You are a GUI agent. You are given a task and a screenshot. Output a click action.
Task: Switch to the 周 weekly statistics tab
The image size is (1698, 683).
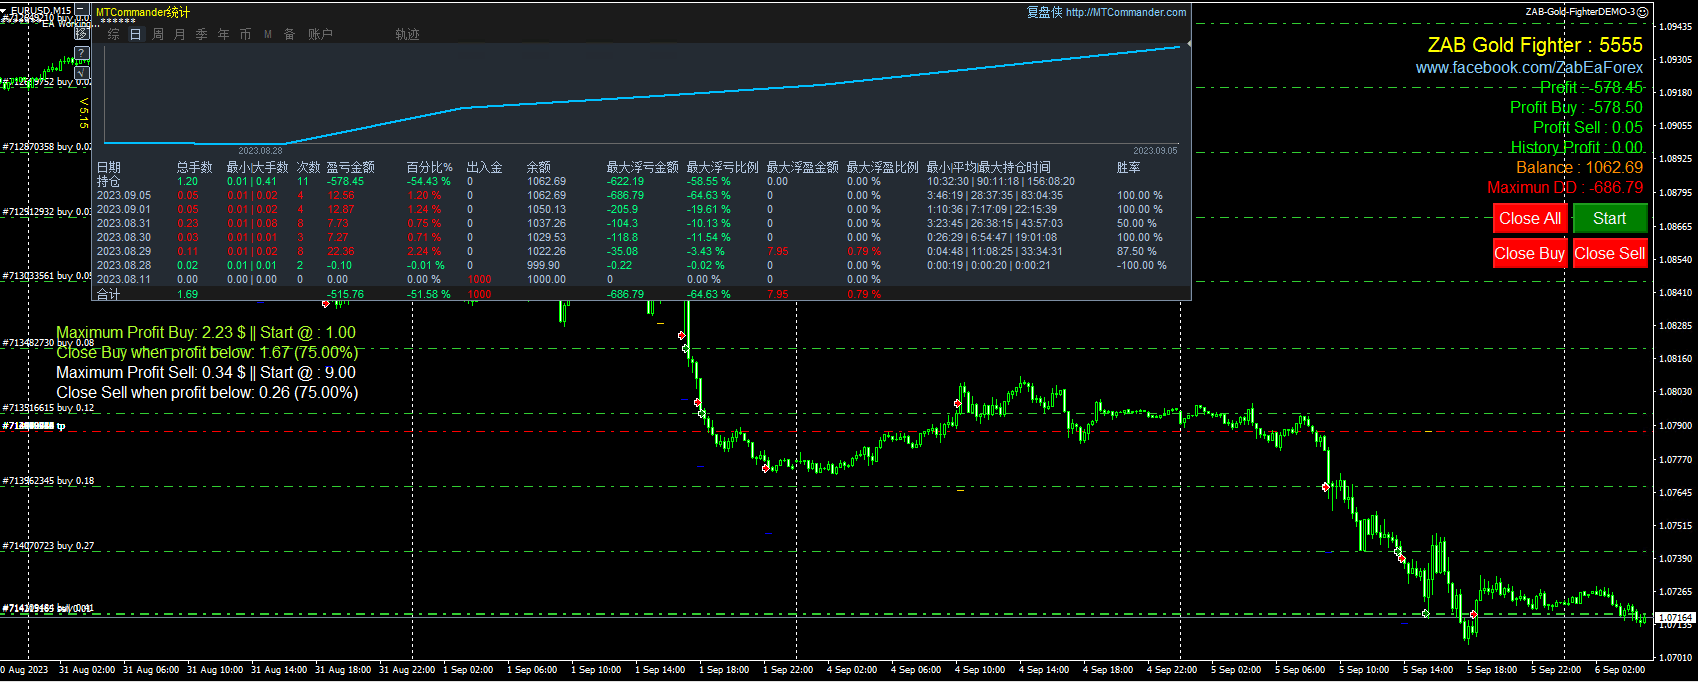(x=158, y=34)
